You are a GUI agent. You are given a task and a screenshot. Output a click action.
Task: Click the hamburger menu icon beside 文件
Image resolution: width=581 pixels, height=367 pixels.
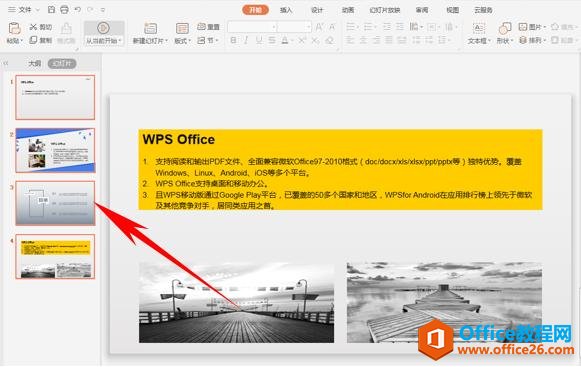[x=12, y=10]
